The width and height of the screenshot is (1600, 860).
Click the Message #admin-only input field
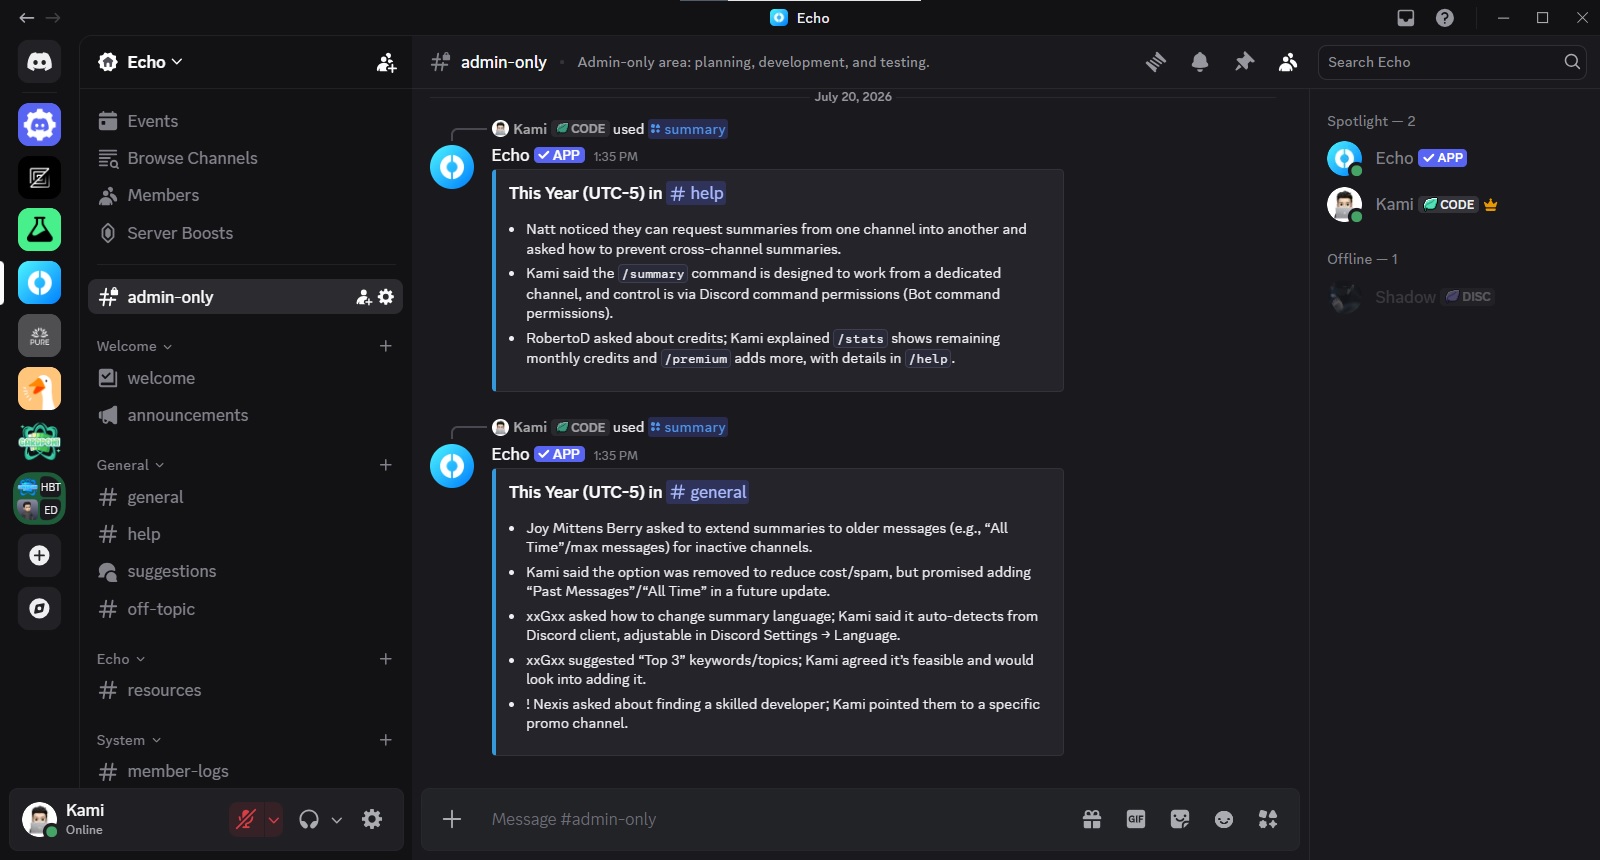pos(775,820)
